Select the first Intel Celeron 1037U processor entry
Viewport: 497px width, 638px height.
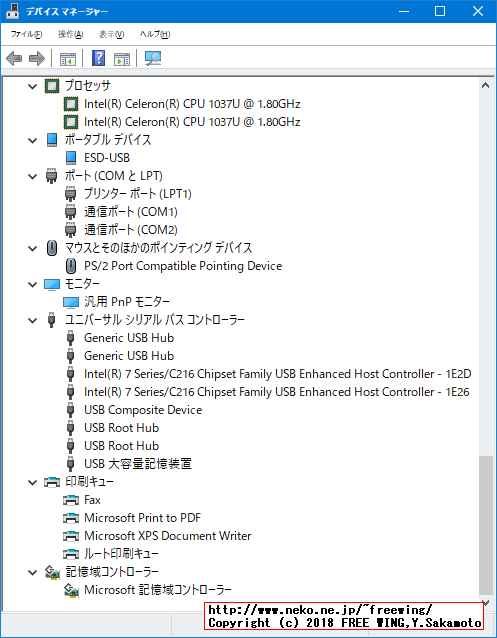[x=192, y=104]
